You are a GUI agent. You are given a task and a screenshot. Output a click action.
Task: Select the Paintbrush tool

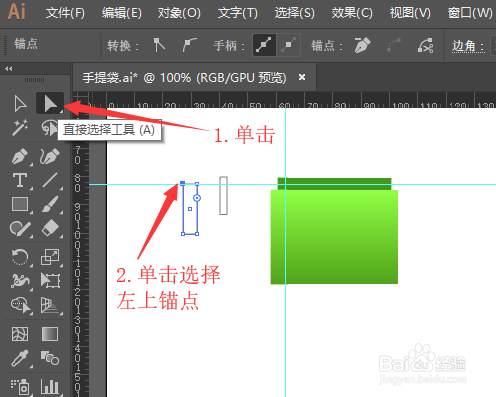[x=50, y=204]
